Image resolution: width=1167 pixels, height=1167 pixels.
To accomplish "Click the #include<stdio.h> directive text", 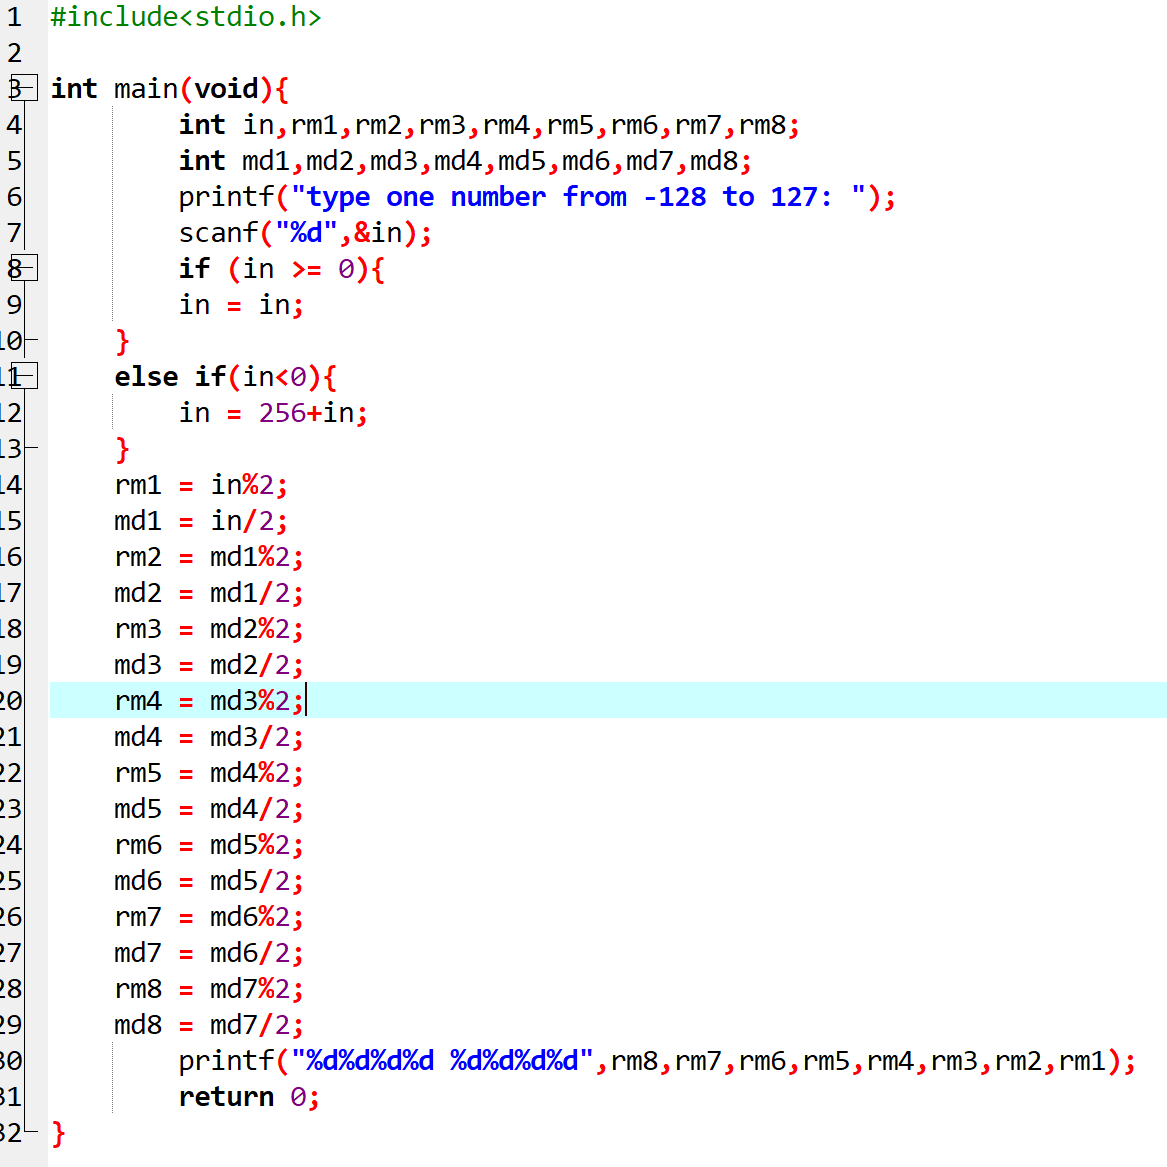I will [x=186, y=16].
